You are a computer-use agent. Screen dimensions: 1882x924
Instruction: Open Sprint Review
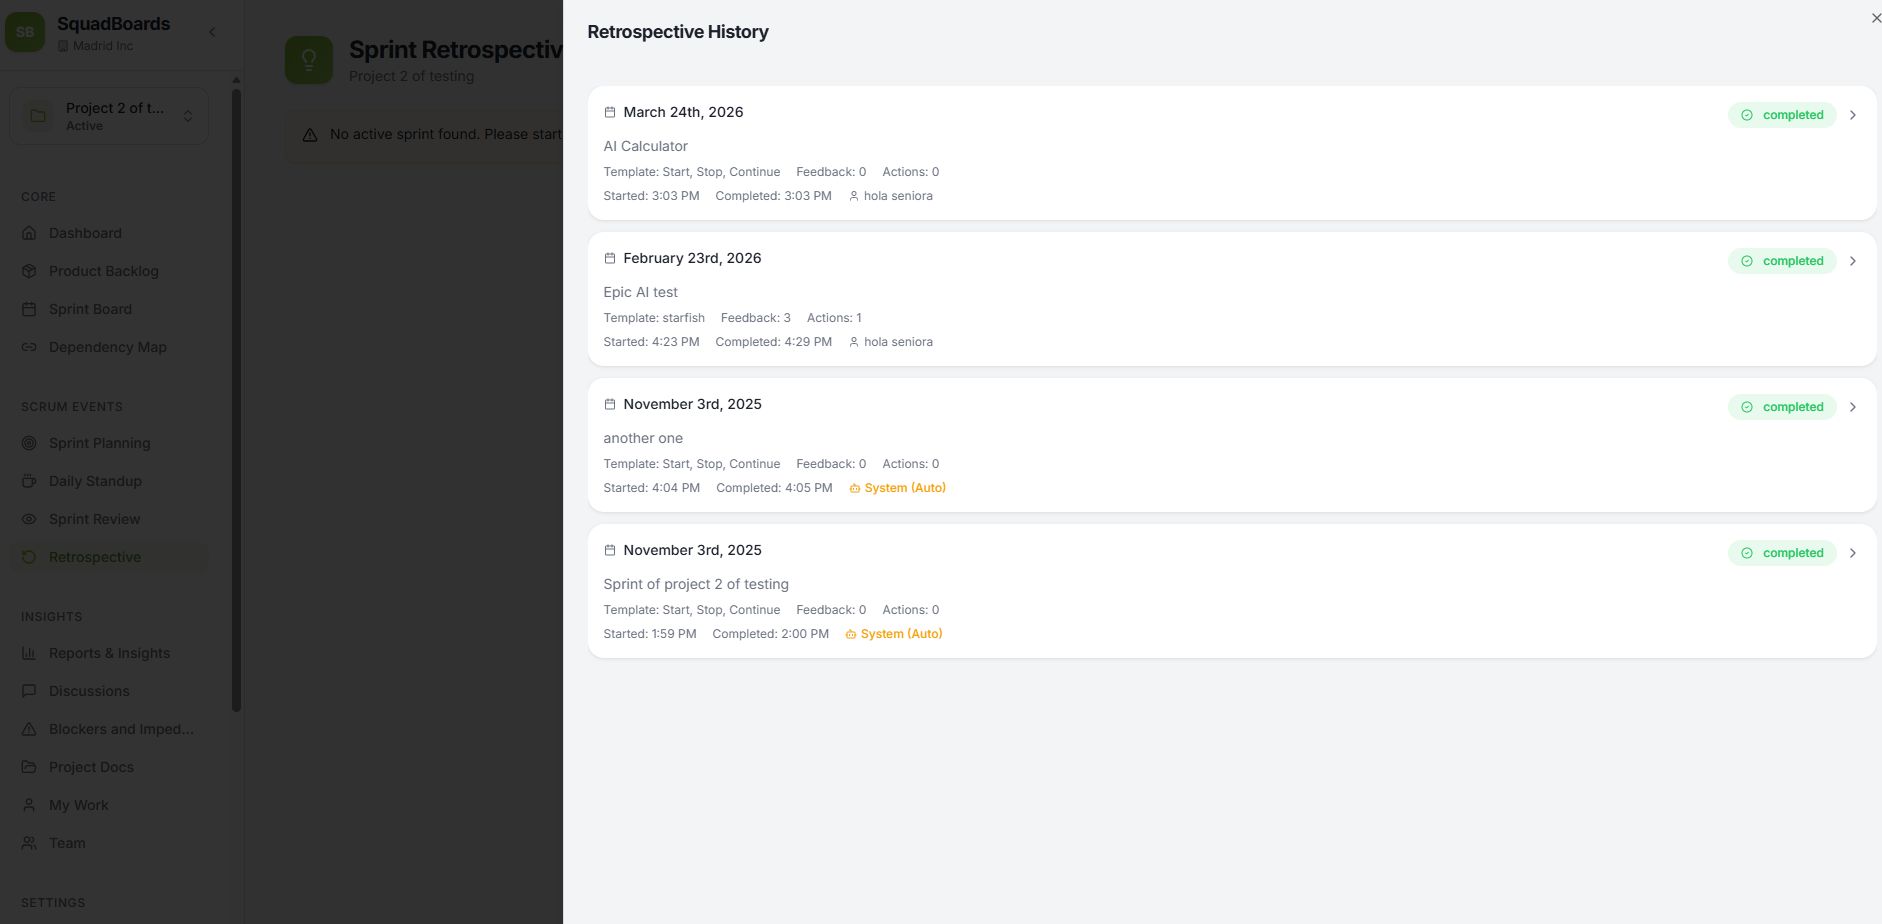point(94,519)
